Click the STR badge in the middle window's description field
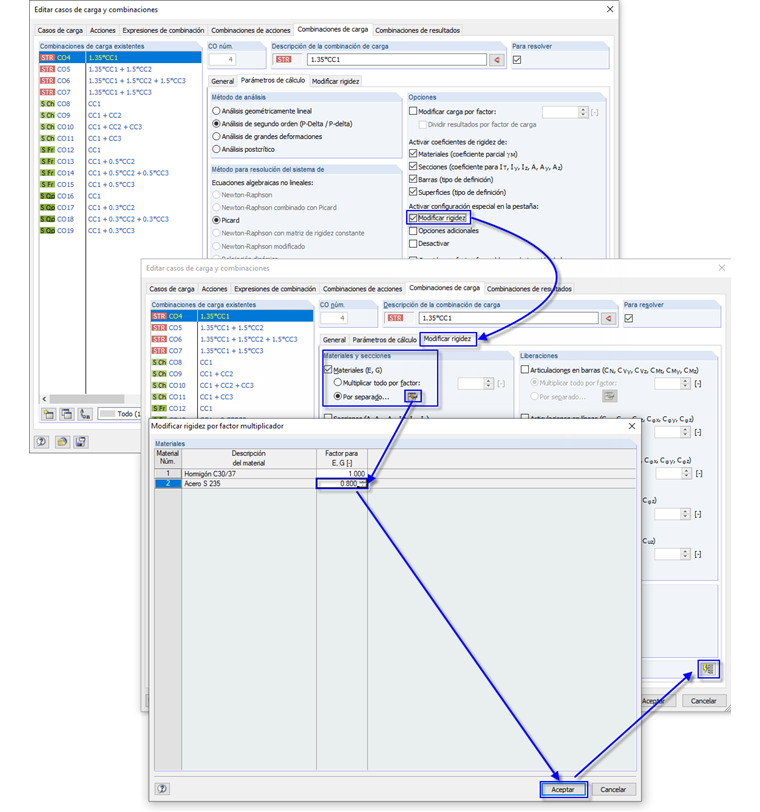The height and width of the screenshot is (812, 760). tap(395, 318)
